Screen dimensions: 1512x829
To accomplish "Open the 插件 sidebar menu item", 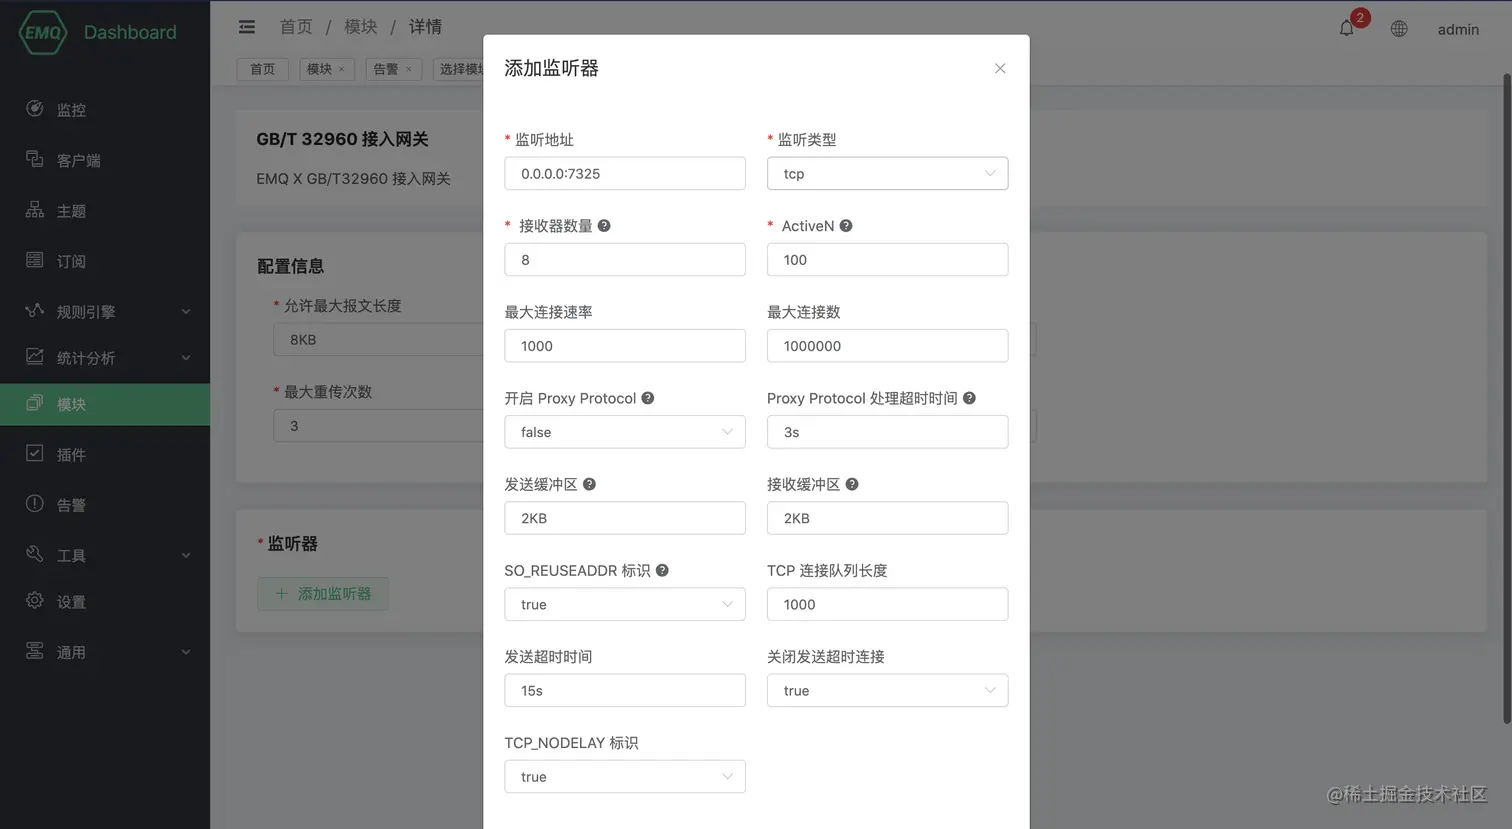I will 105,455.
